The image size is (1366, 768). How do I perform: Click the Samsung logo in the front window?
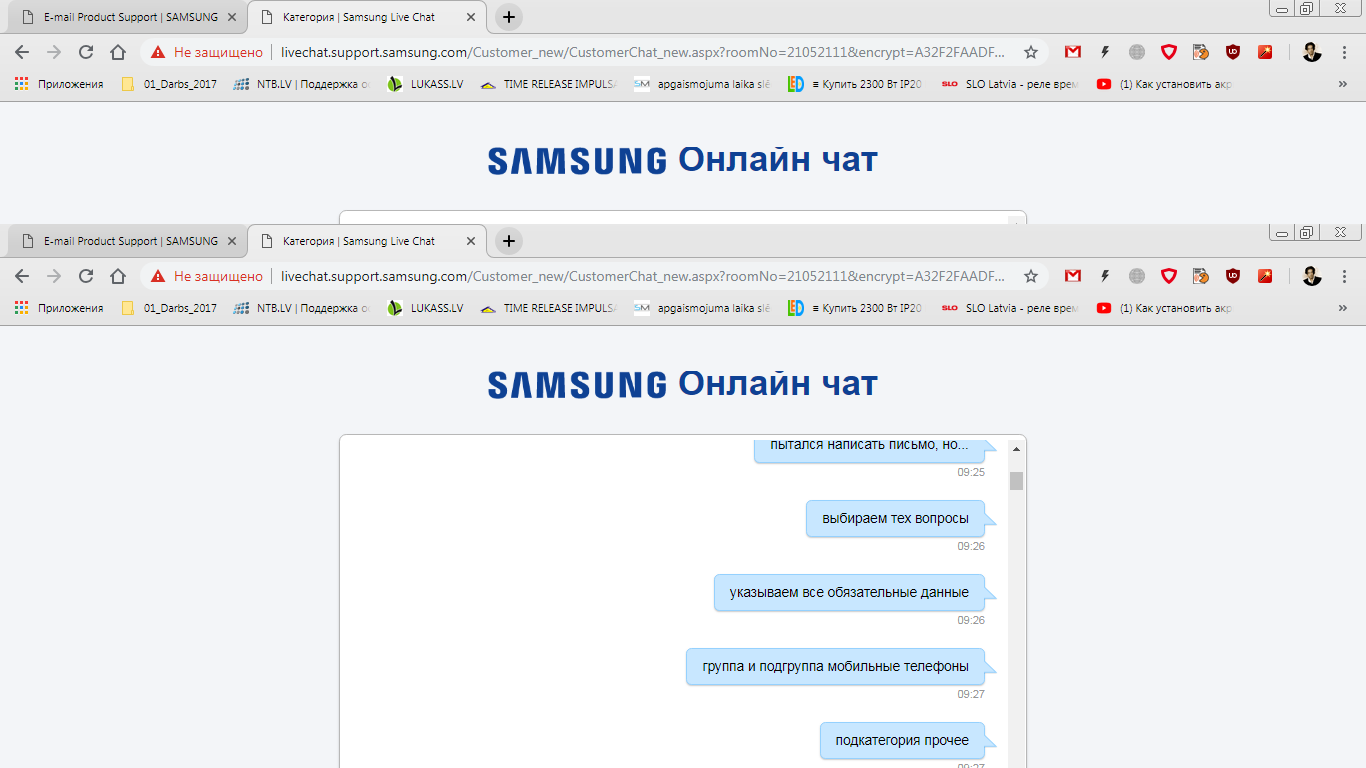[577, 385]
